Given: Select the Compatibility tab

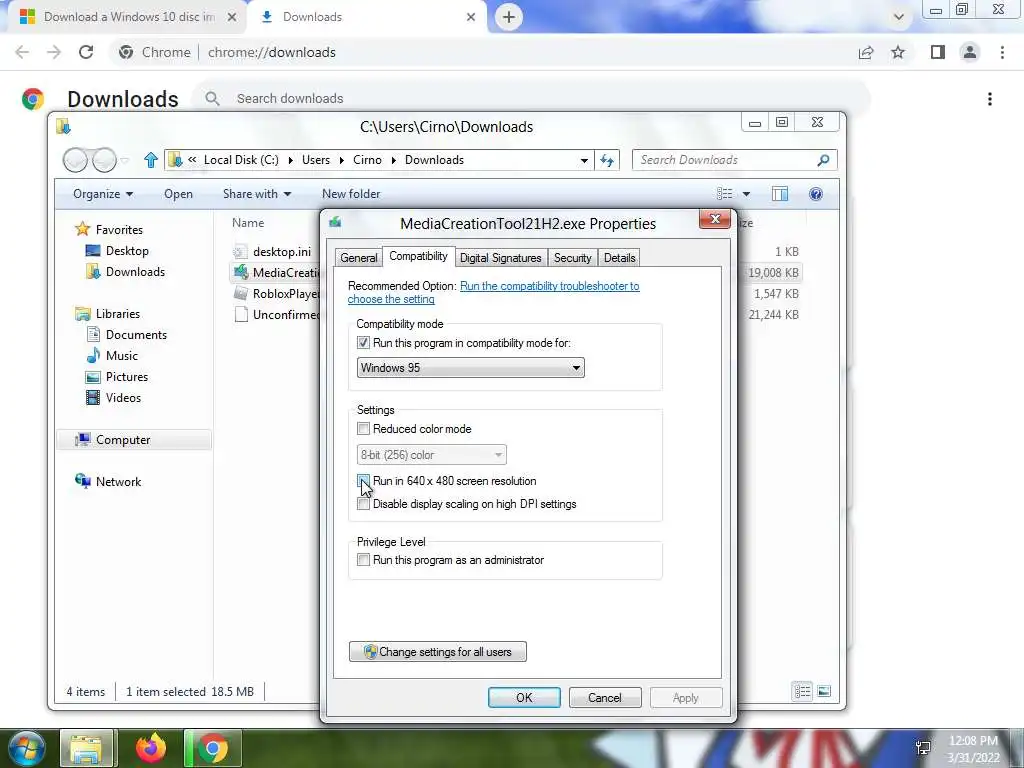Looking at the screenshot, I should [x=418, y=256].
